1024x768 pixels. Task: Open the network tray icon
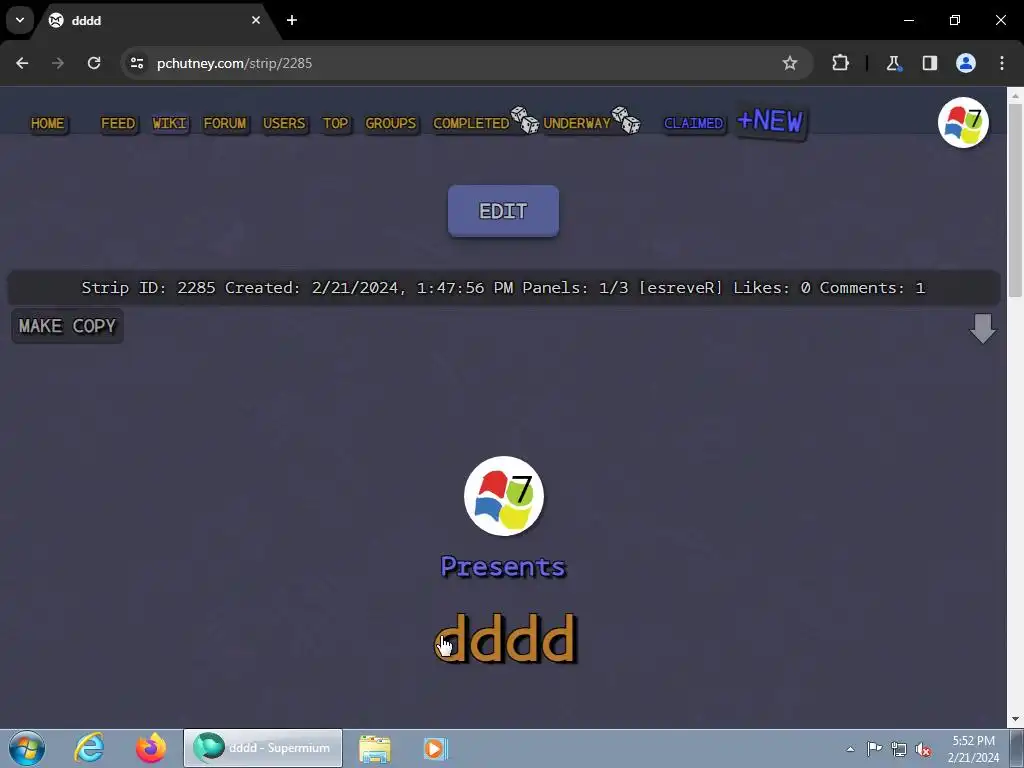coord(899,749)
